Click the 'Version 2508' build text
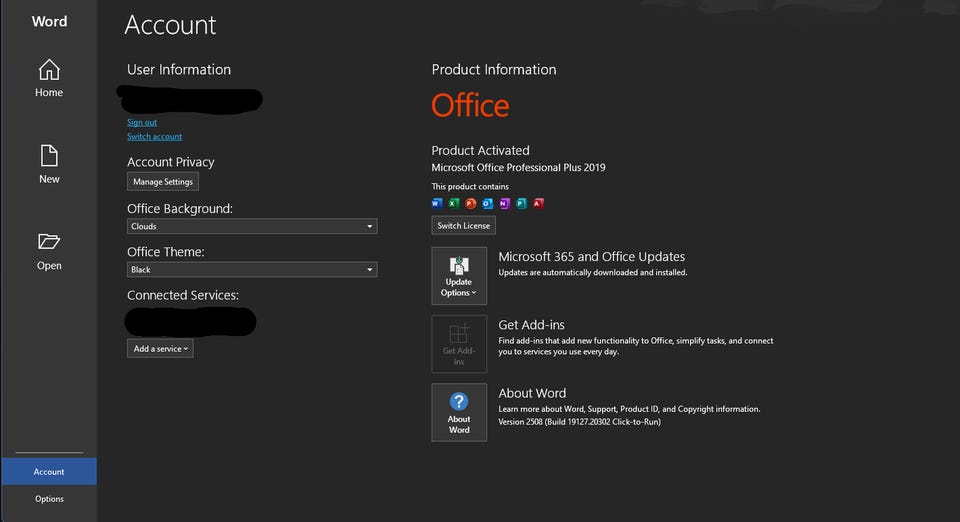The image size is (960, 522). point(580,422)
